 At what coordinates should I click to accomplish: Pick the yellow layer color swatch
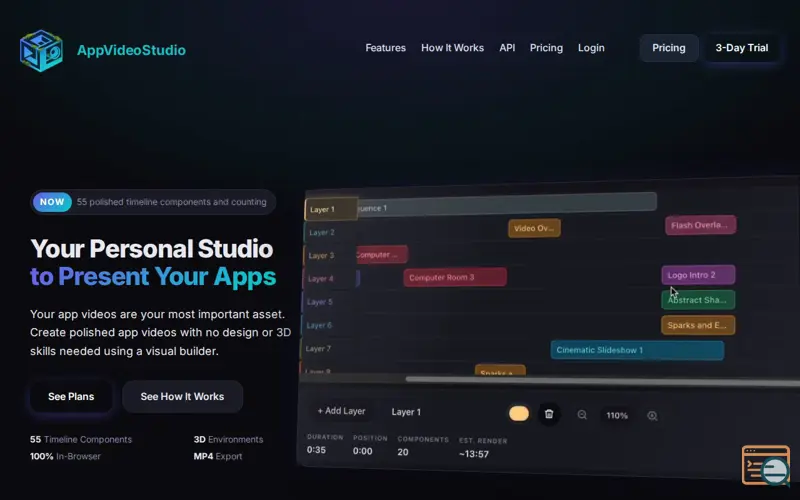pyautogui.click(x=519, y=413)
